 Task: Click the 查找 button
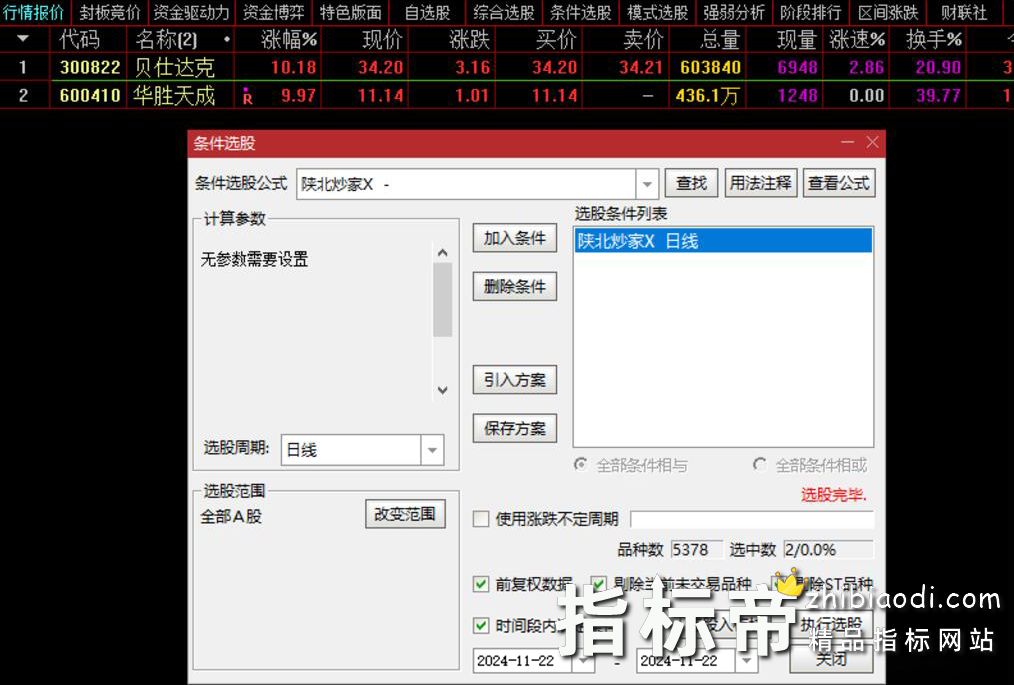coord(691,184)
